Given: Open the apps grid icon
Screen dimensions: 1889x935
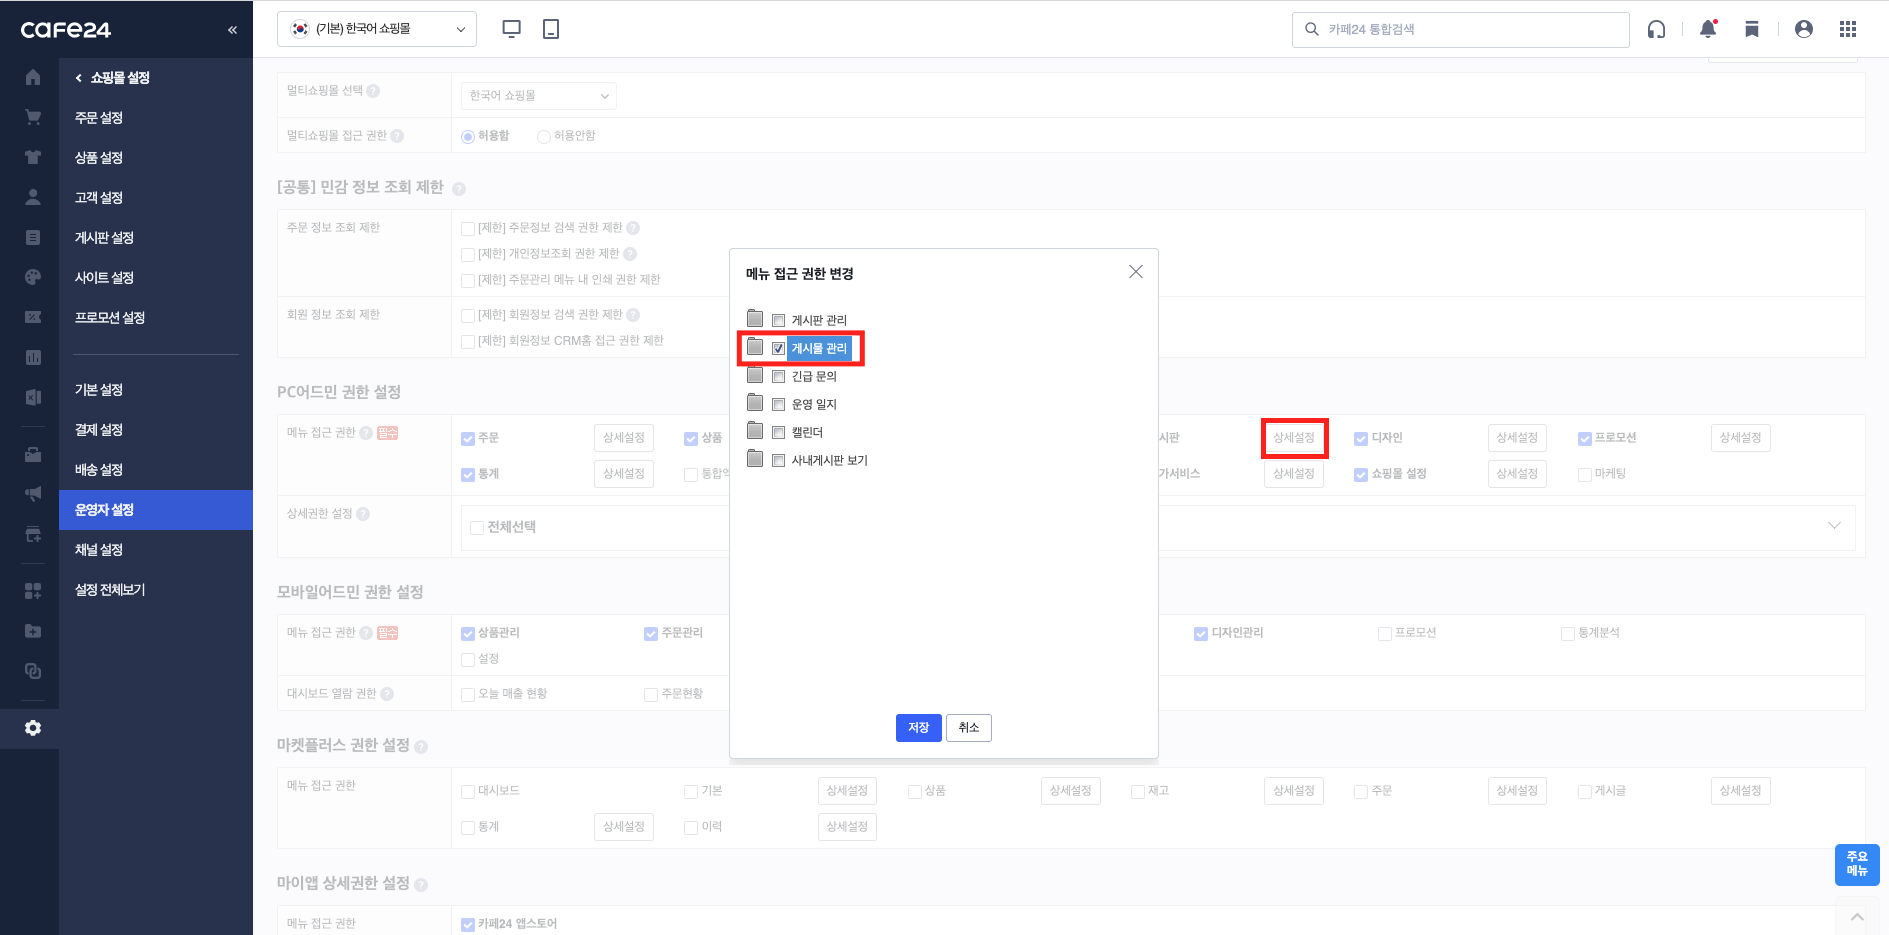Looking at the screenshot, I should pos(1848,29).
